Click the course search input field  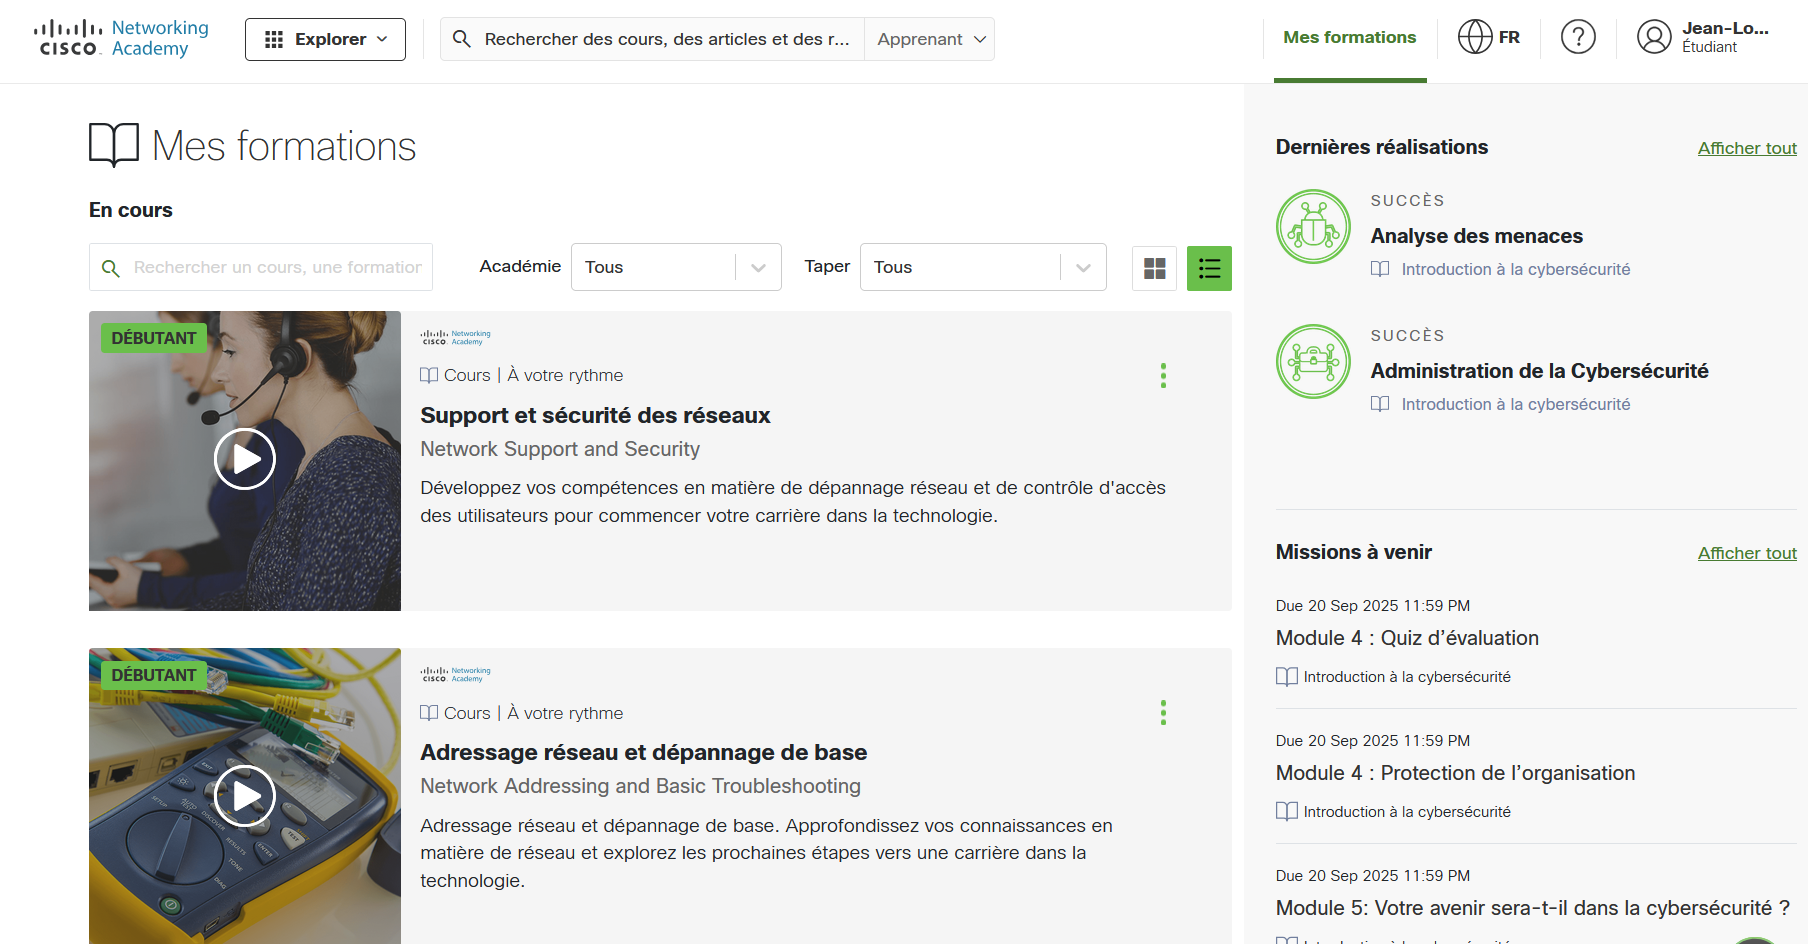(276, 267)
